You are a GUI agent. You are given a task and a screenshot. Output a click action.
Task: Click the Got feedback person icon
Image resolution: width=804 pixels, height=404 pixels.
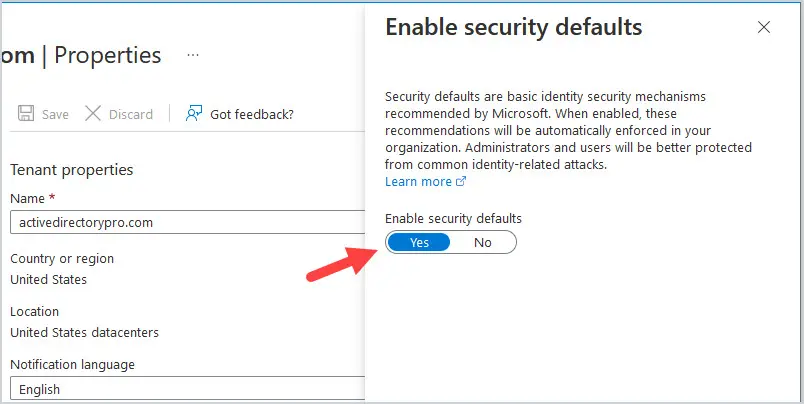[x=194, y=113]
